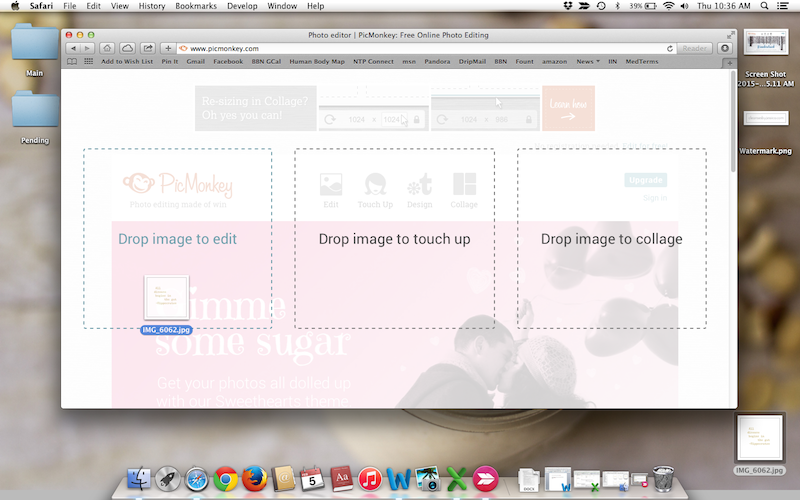Open the amazon bookmark
The width and height of the screenshot is (800, 500).
(554, 61)
